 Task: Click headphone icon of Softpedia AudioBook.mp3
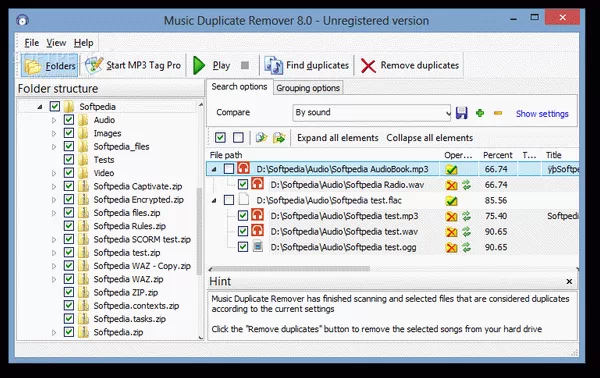(x=243, y=168)
